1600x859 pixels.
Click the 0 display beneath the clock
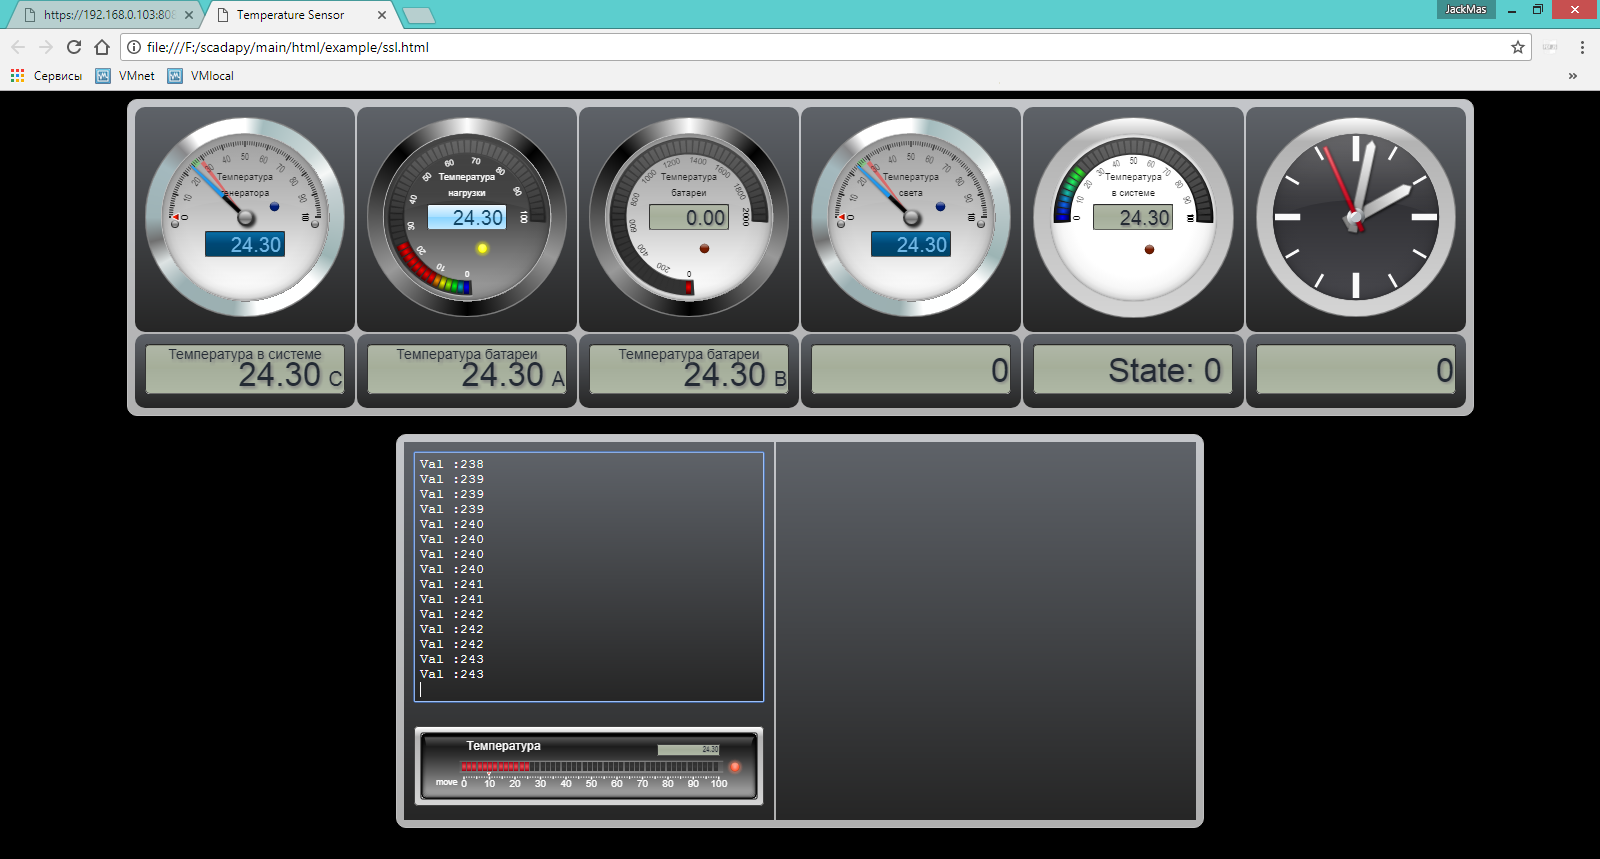click(1356, 369)
